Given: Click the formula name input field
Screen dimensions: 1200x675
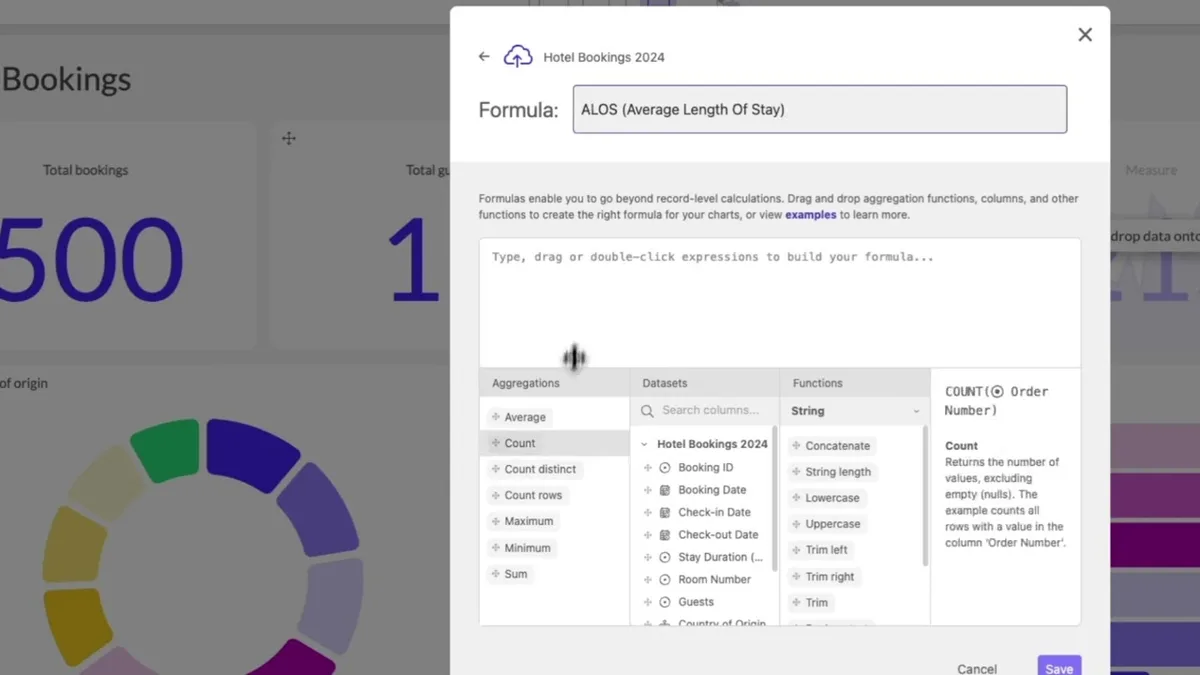Looking at the screenshot, I should point(820,109).
